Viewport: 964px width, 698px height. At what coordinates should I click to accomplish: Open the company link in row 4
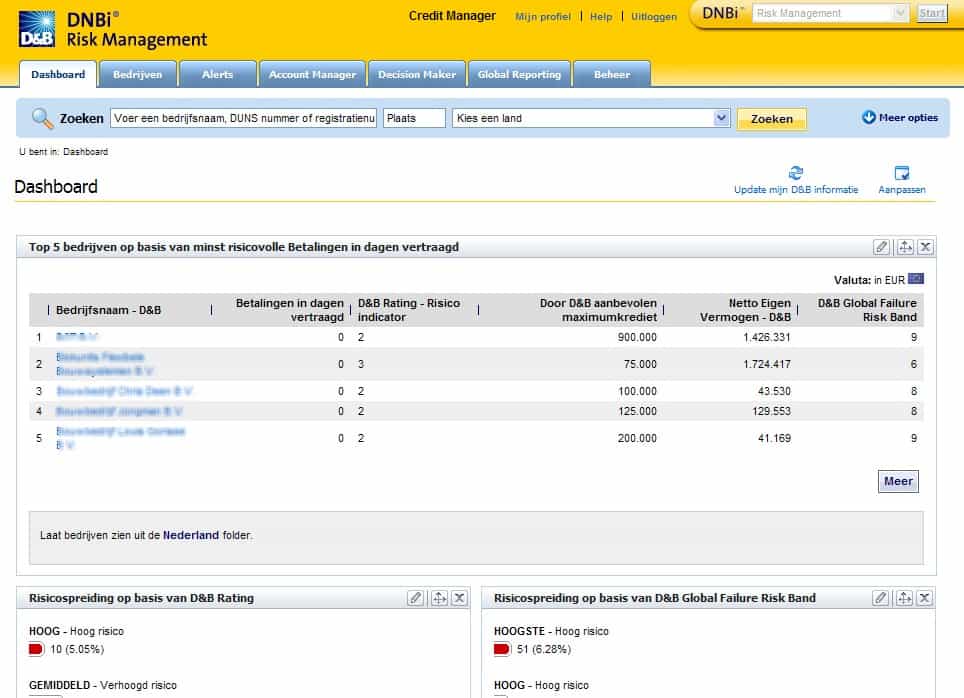click(119, 411)
